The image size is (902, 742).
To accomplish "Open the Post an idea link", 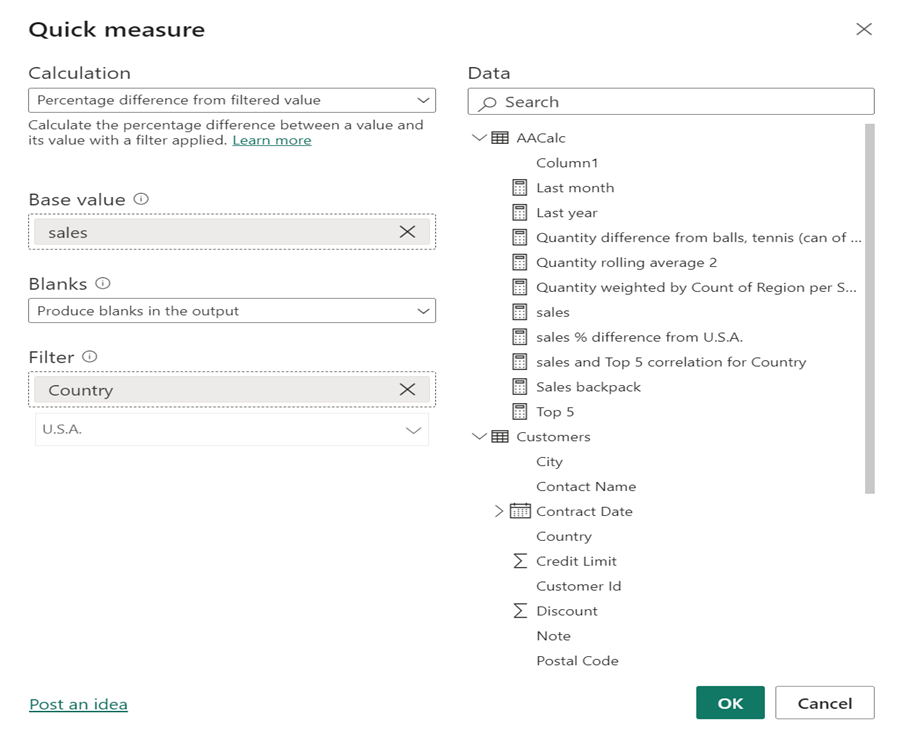I will point(78,704).
